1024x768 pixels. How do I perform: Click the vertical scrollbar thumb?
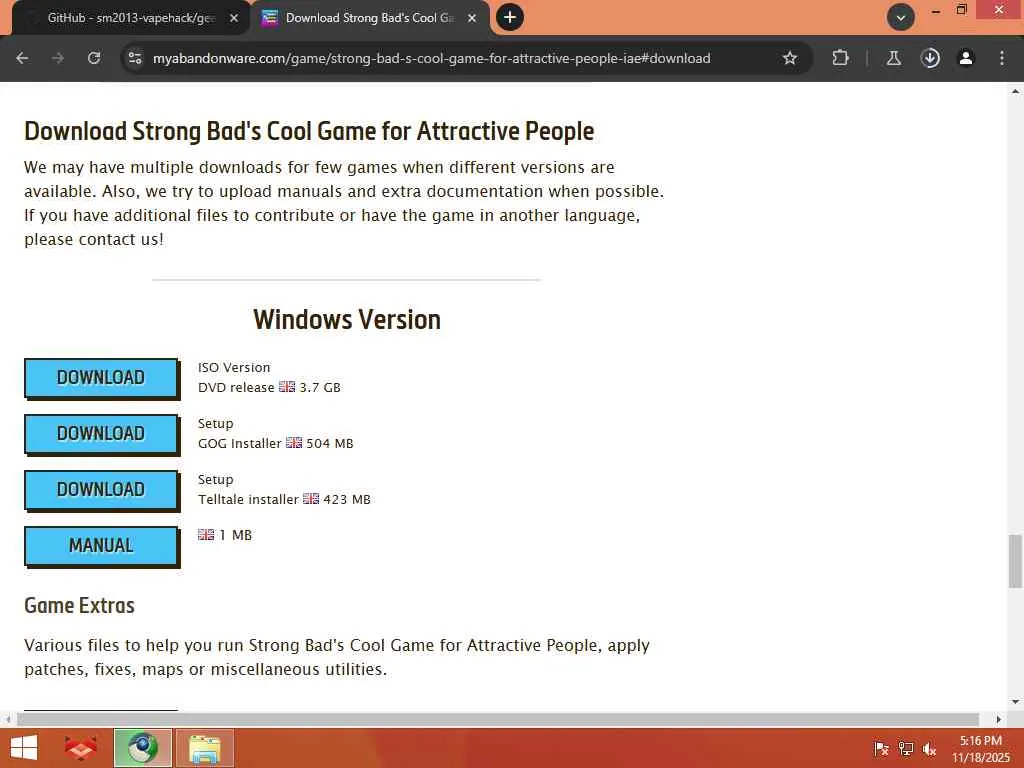click(x=1015, y=561)
